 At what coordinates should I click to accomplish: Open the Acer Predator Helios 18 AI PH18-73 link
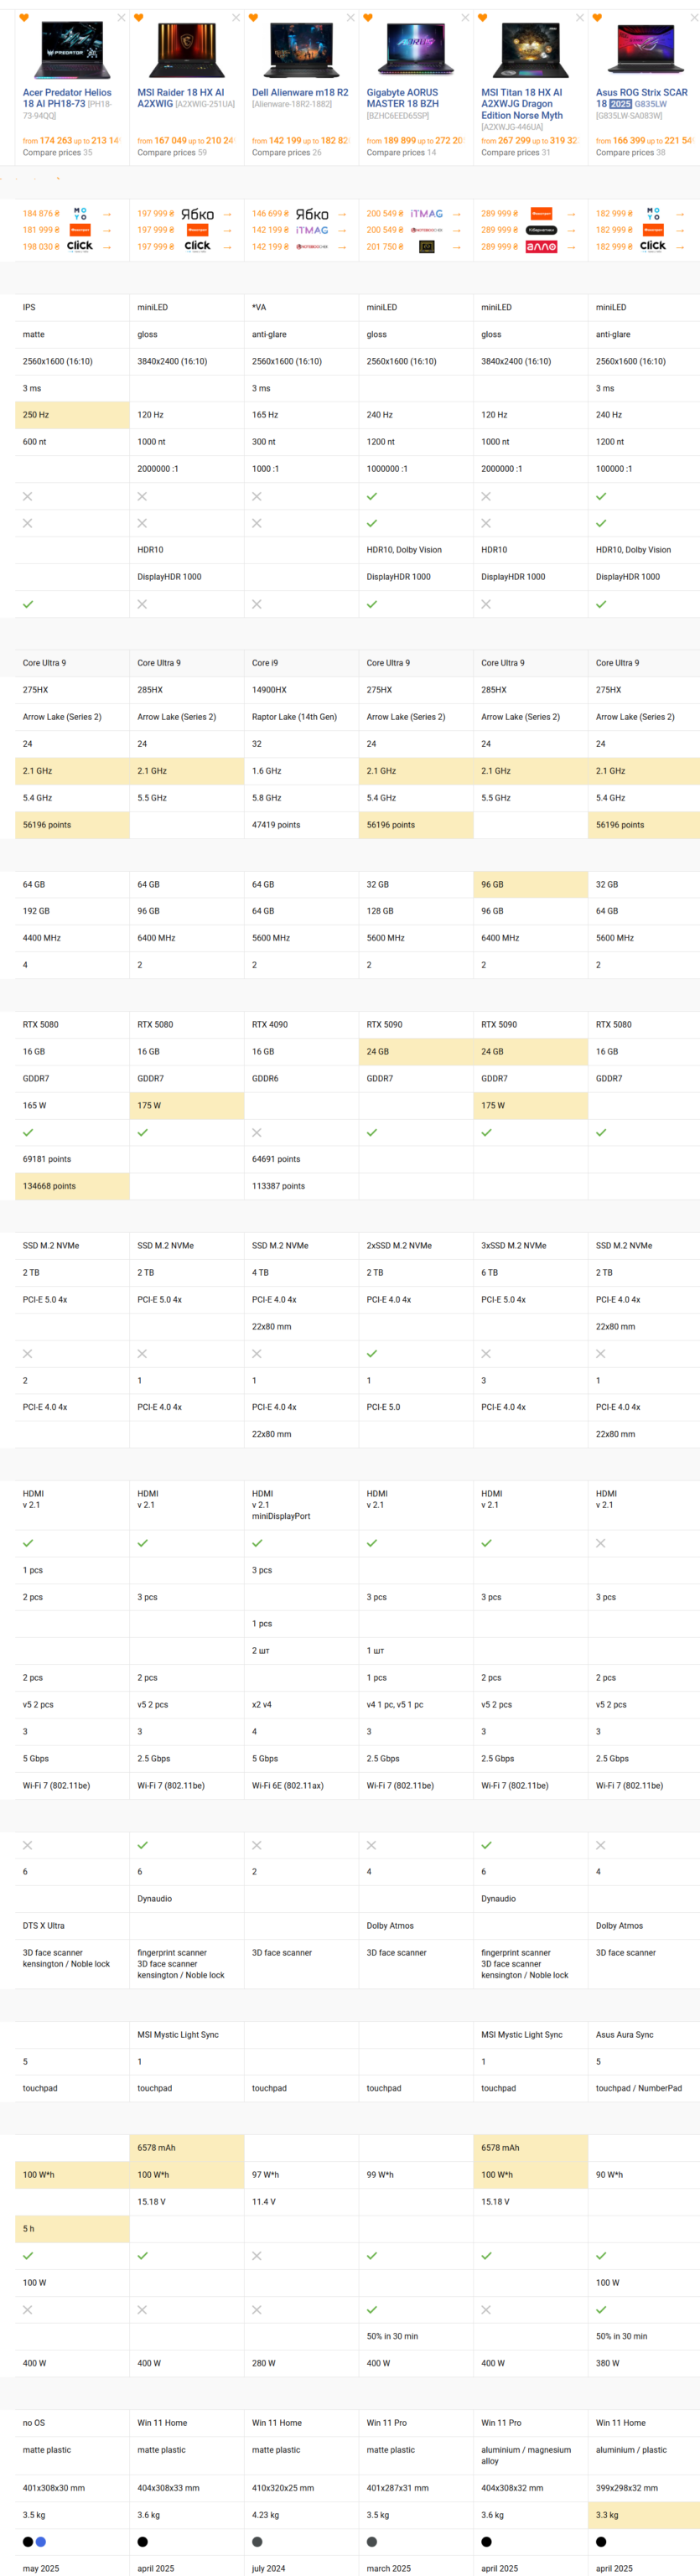click(67, 98)
